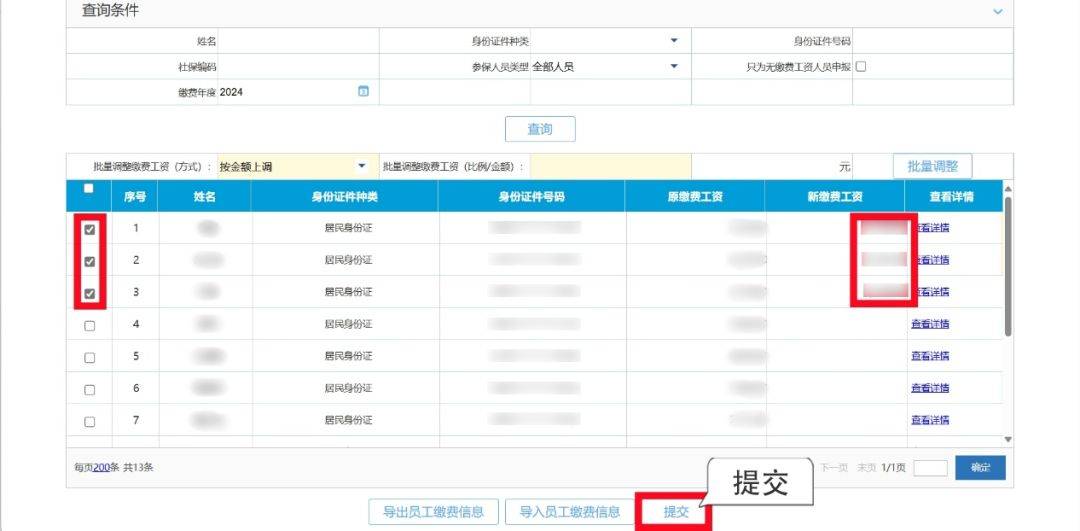
Task: Tick the 只为无缴费工资人员申报 checkbox
Action: point(860,67)
